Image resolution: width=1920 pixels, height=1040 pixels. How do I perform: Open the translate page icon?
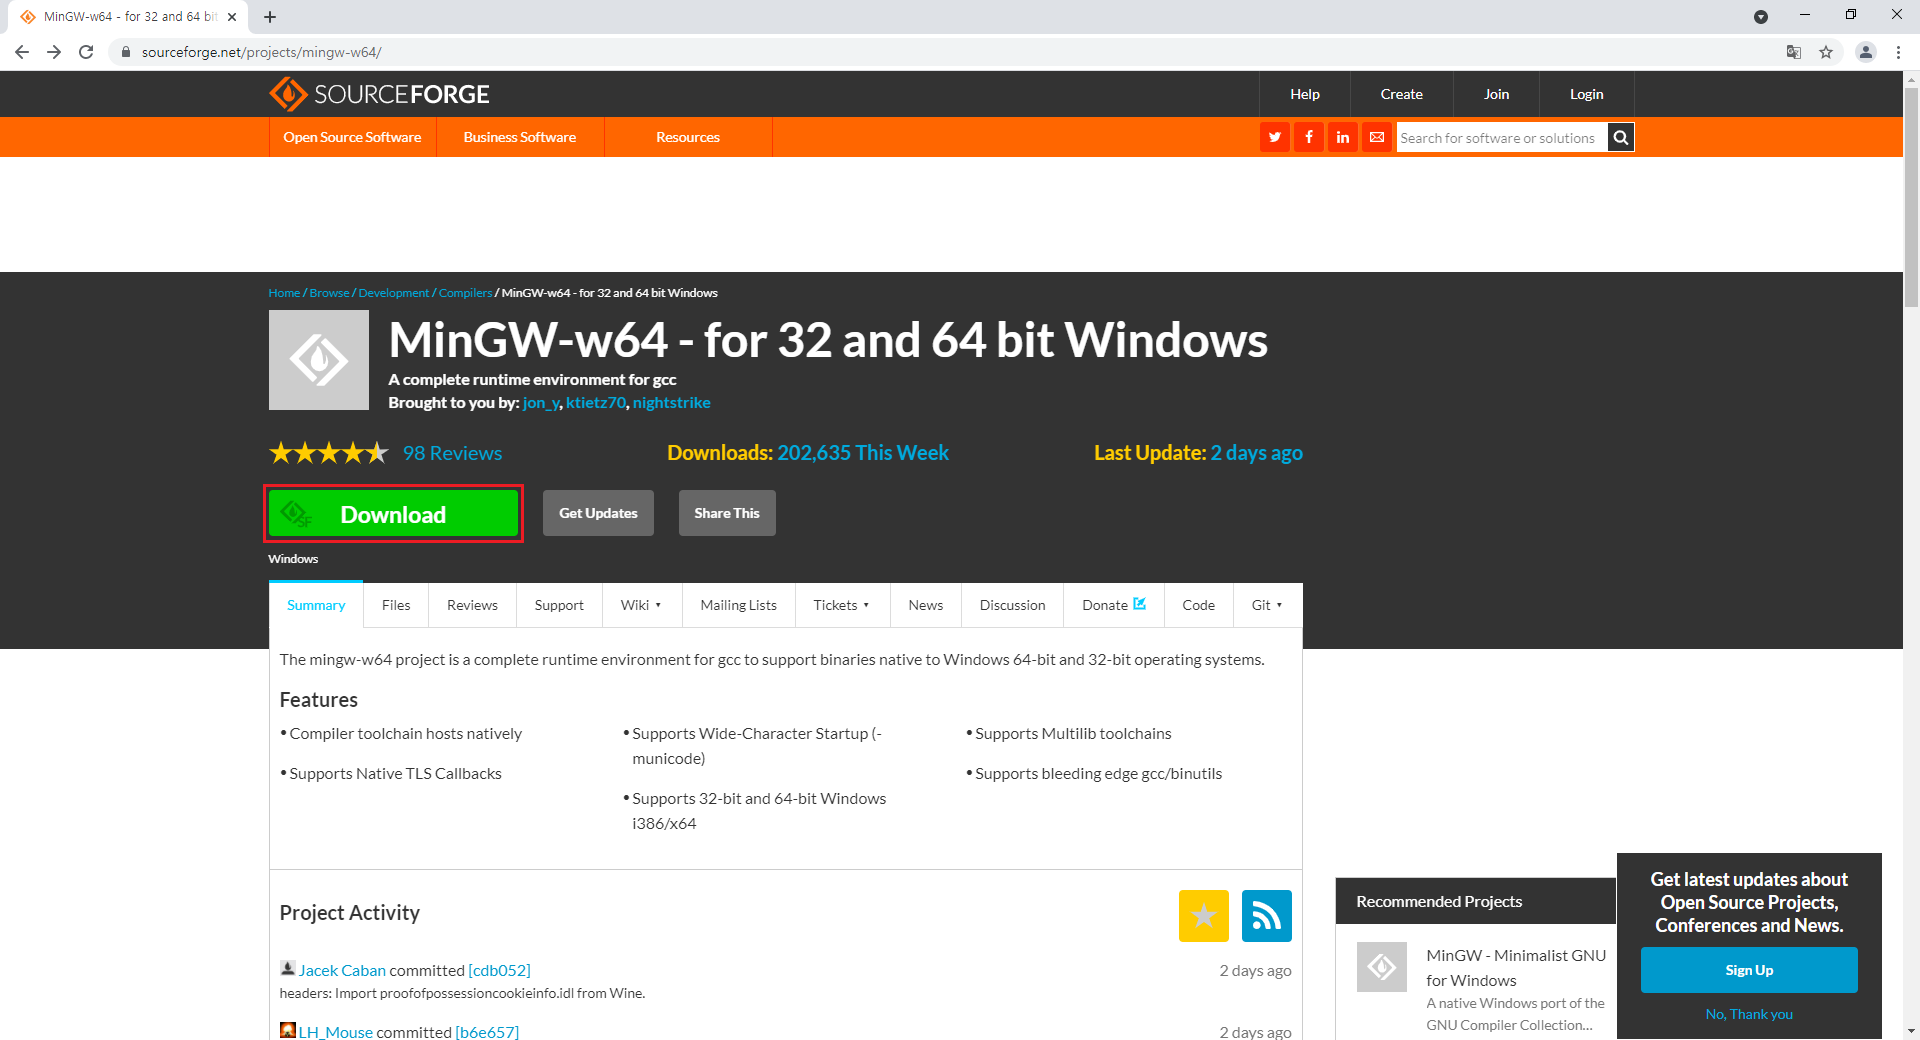coord(1794,52)
